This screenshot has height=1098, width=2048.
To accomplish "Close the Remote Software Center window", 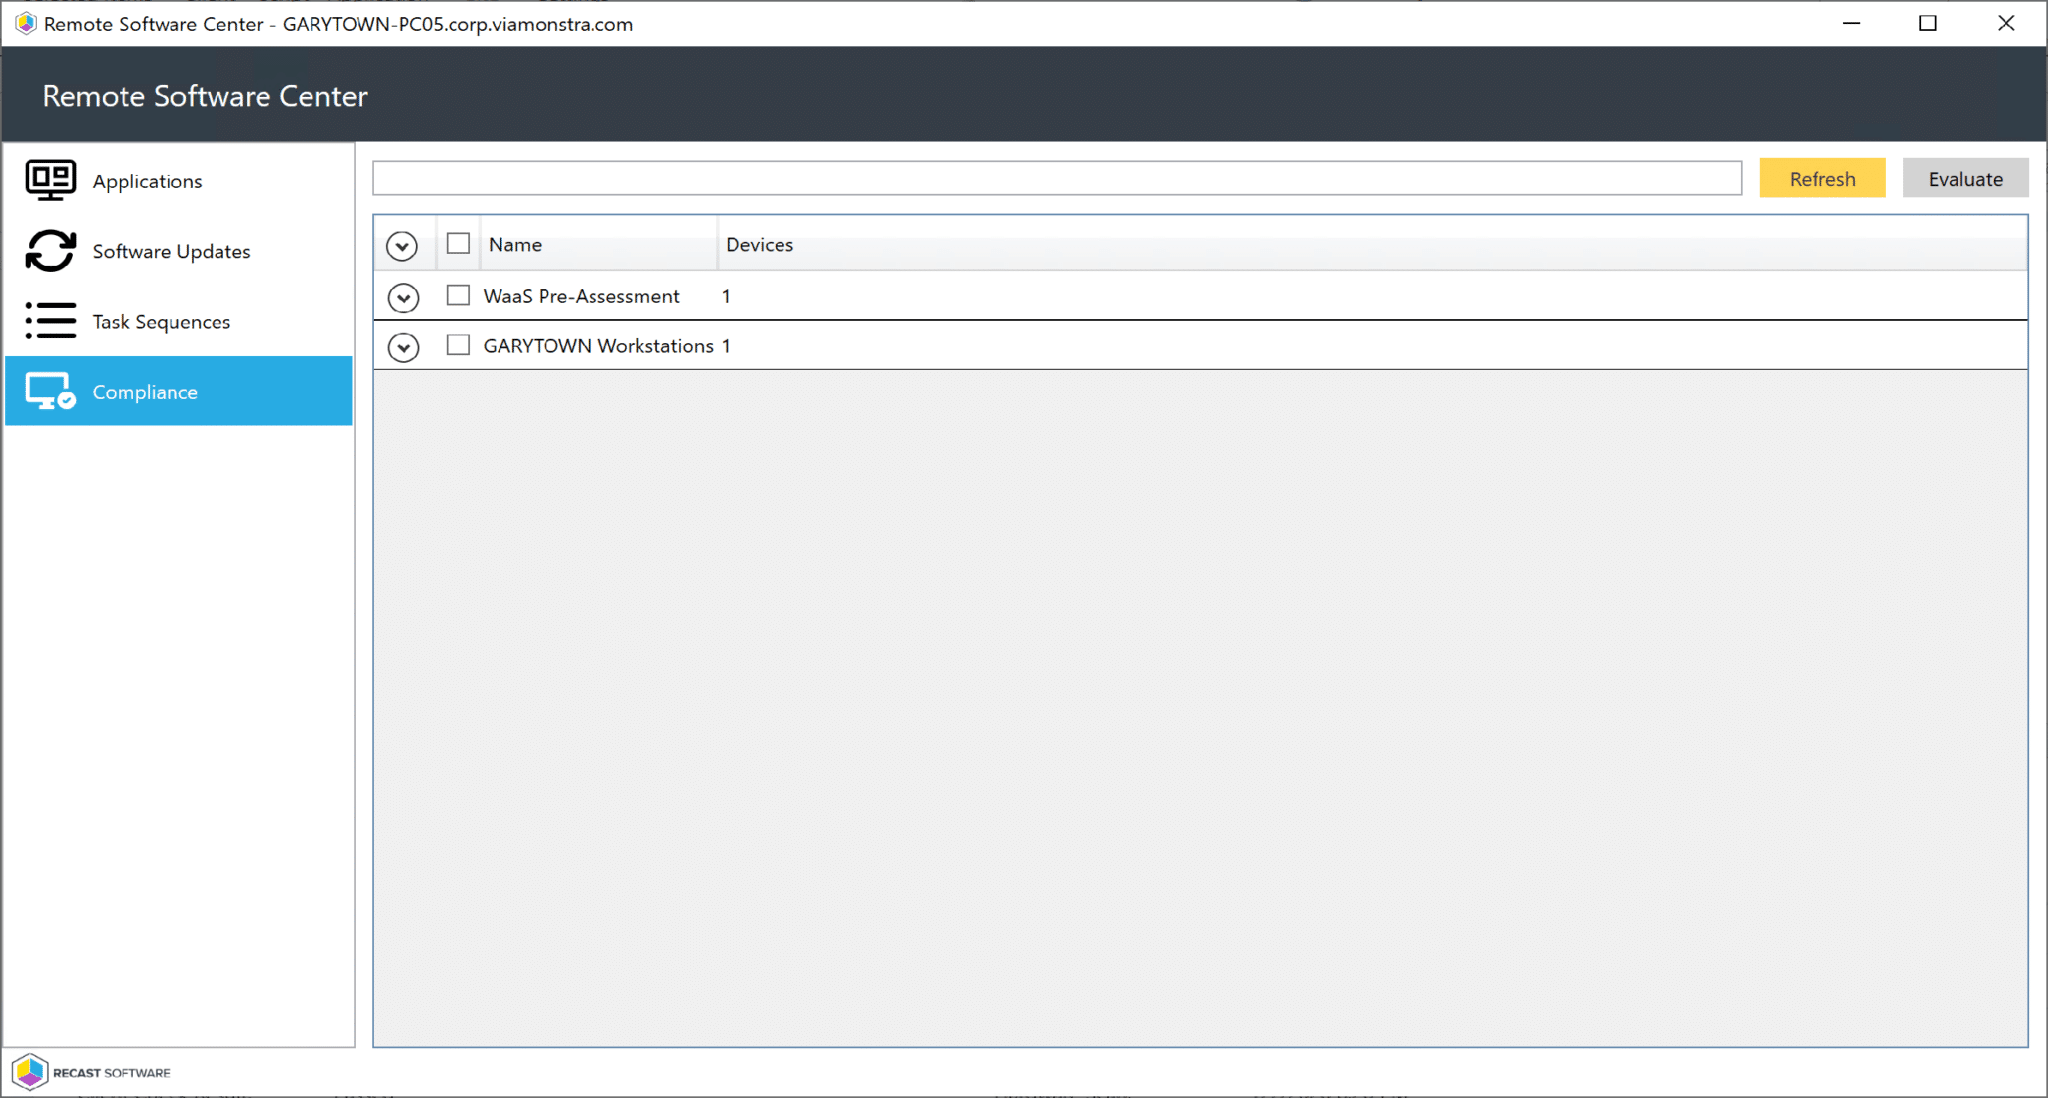I will point(2006,23).
